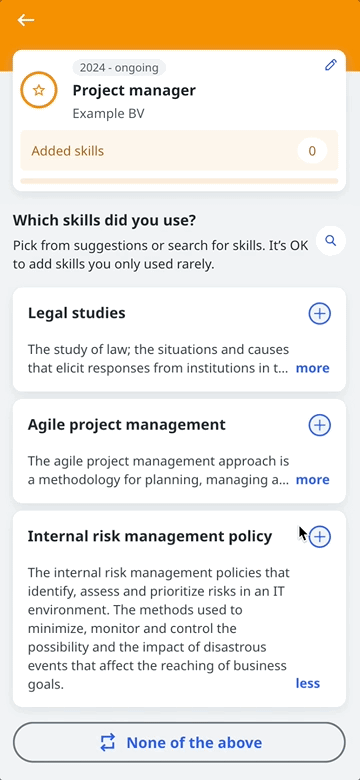This screenshot has height=780, width=360.
Task: Go back using the white arrow icon
Action: point(26,20)
